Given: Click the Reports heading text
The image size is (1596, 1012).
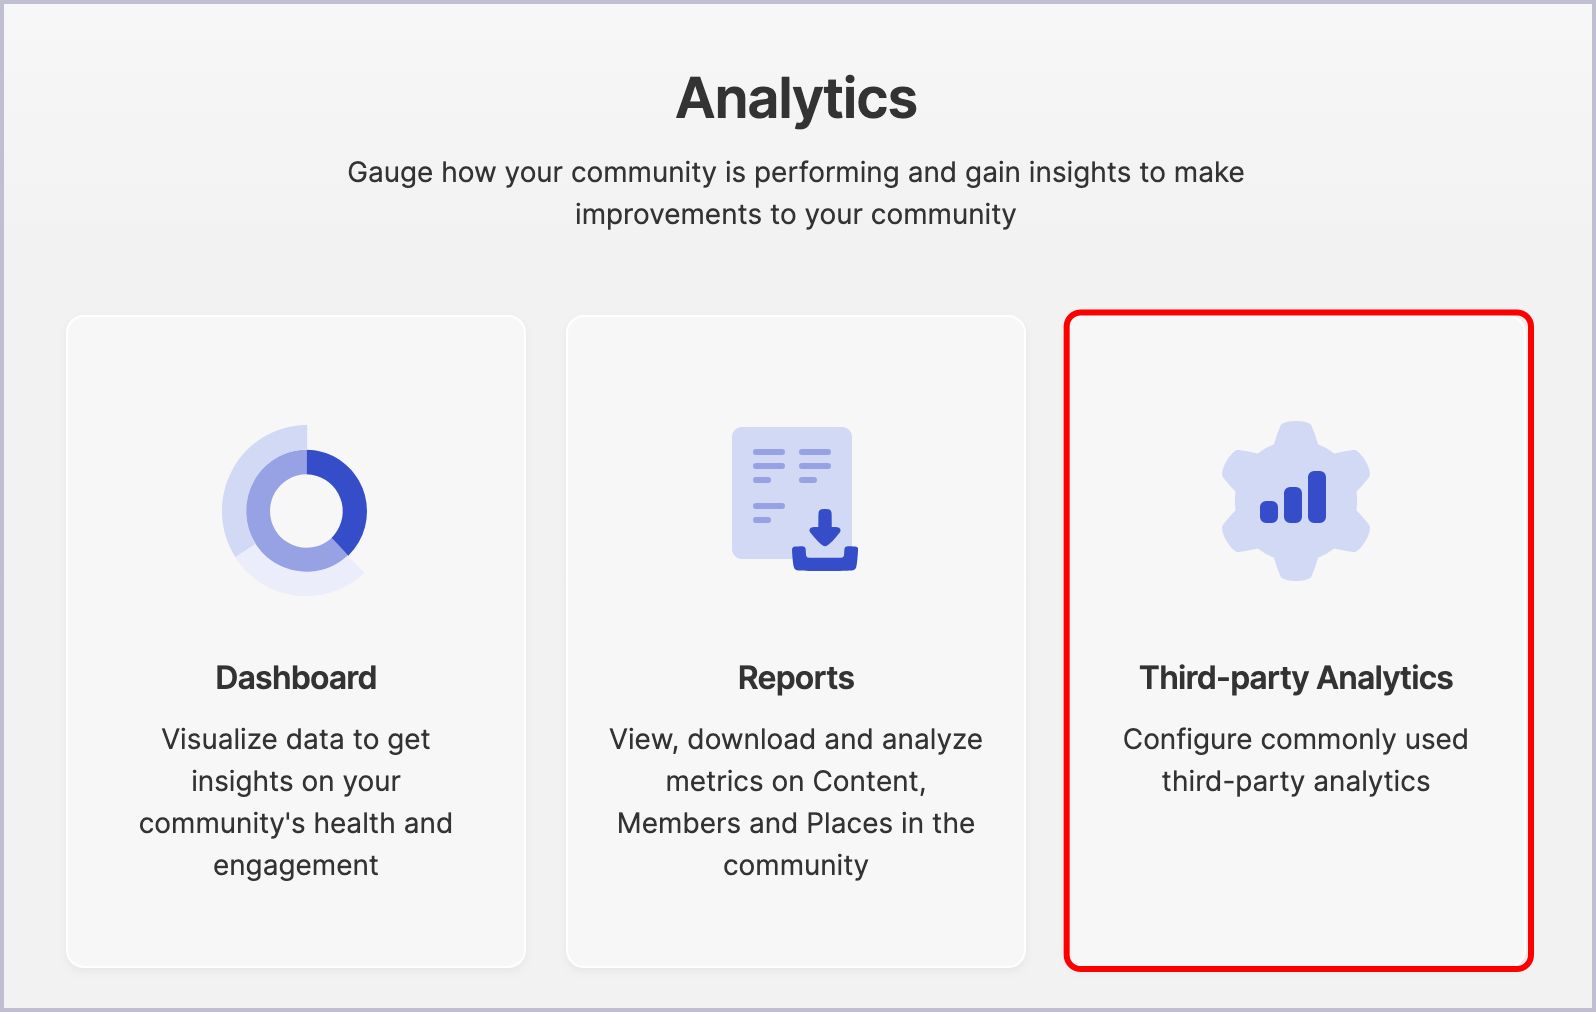Looking at the screenshot, I should tap(796, 677).
